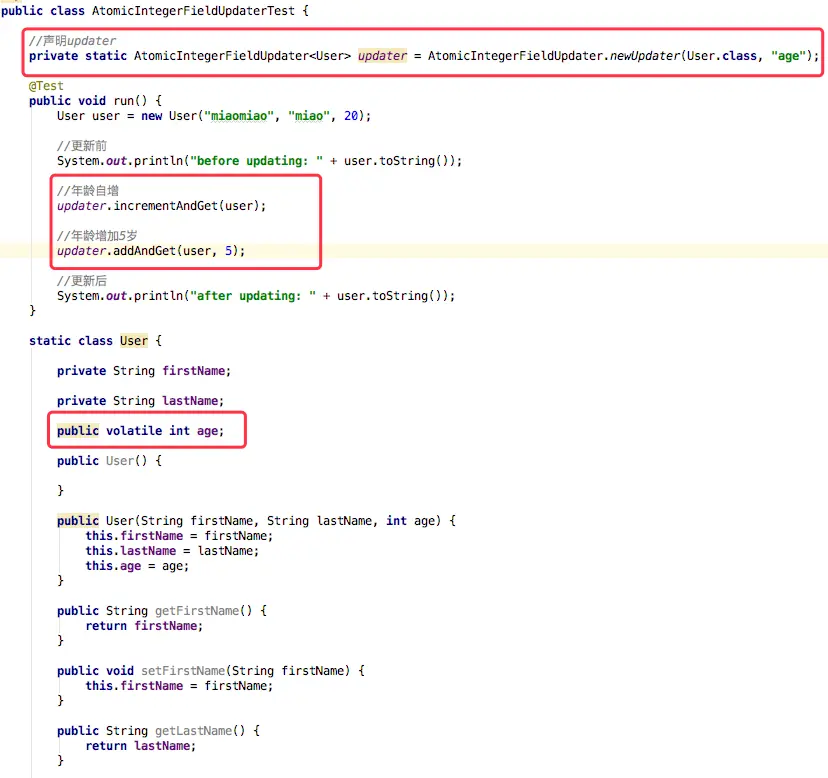
Task: Click the "age" string literal in newUpdater
Action: pos(788,55)
